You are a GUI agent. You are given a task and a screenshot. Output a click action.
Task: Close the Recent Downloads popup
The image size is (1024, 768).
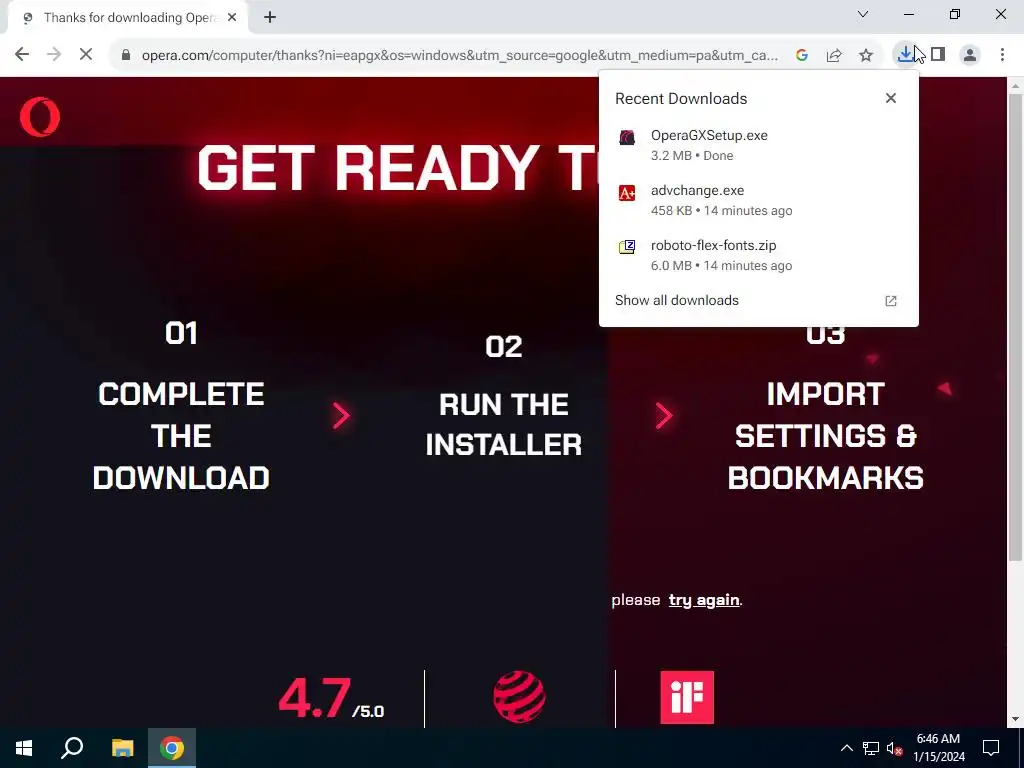pyautogui.click(x=891, y=98)
